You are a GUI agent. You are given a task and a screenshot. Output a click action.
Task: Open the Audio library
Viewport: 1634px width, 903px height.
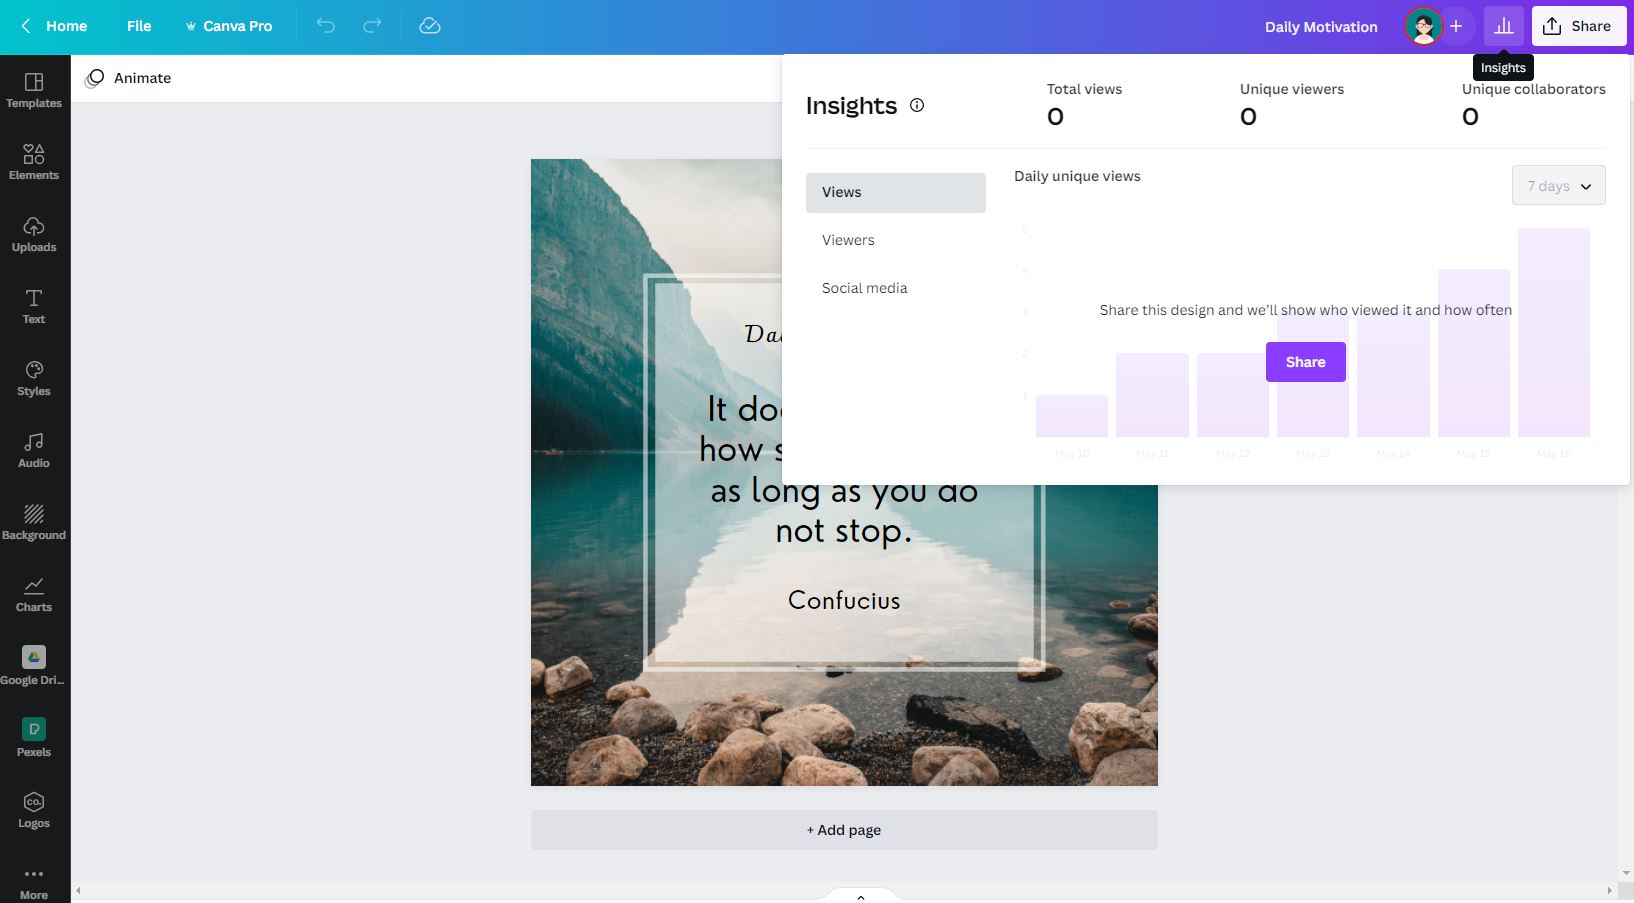click(x=34, y=450)
